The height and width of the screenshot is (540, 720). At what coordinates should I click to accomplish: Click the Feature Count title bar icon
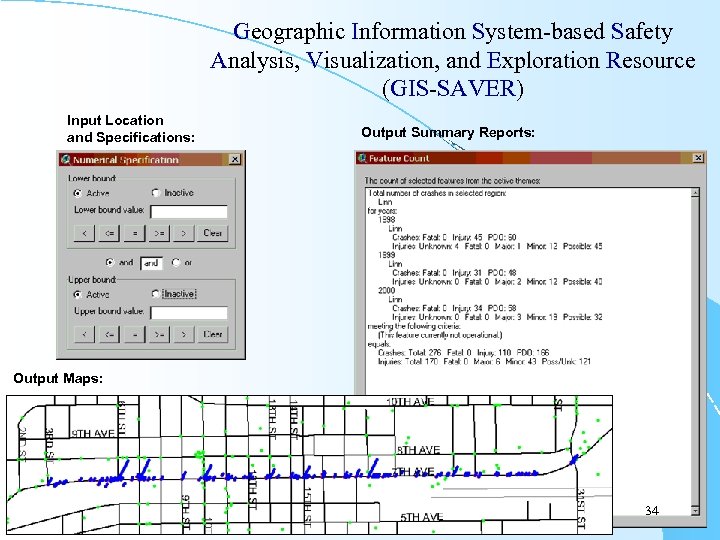coord(362,158)
